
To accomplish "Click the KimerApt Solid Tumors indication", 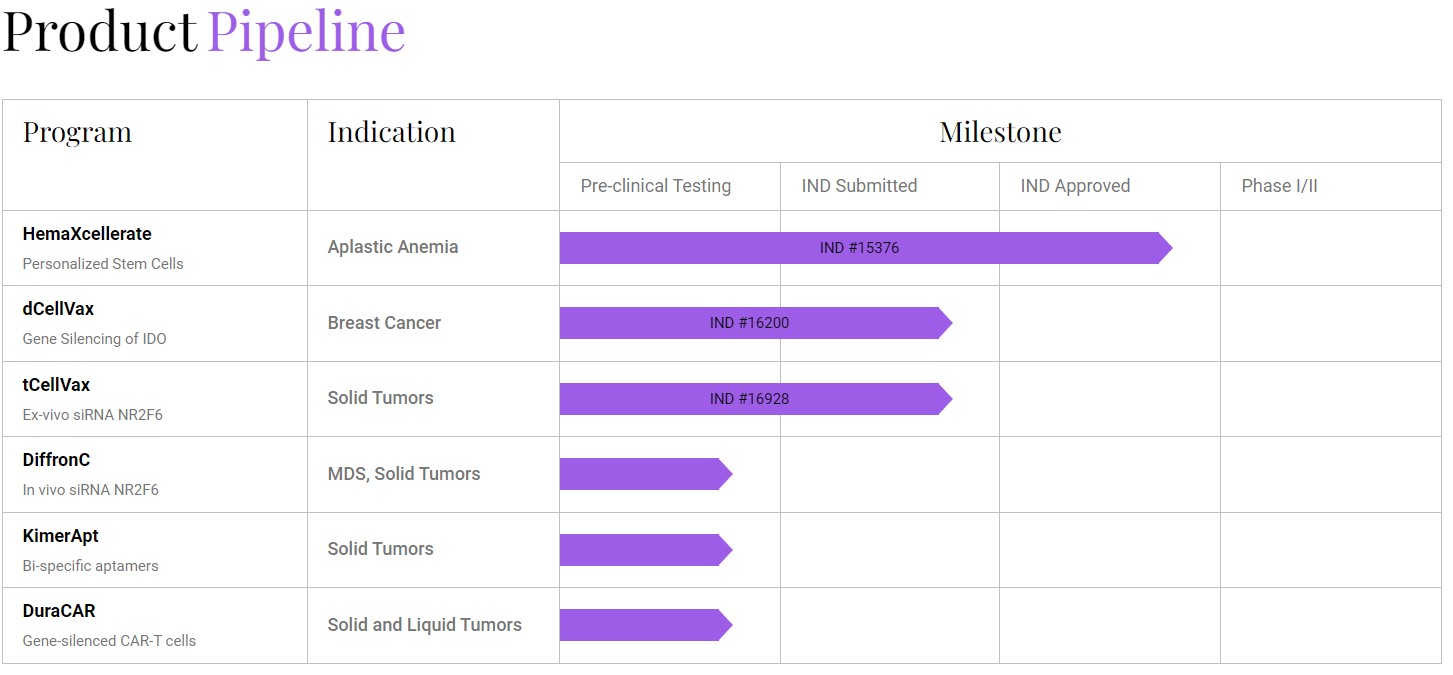I will (x=381, y=549).
